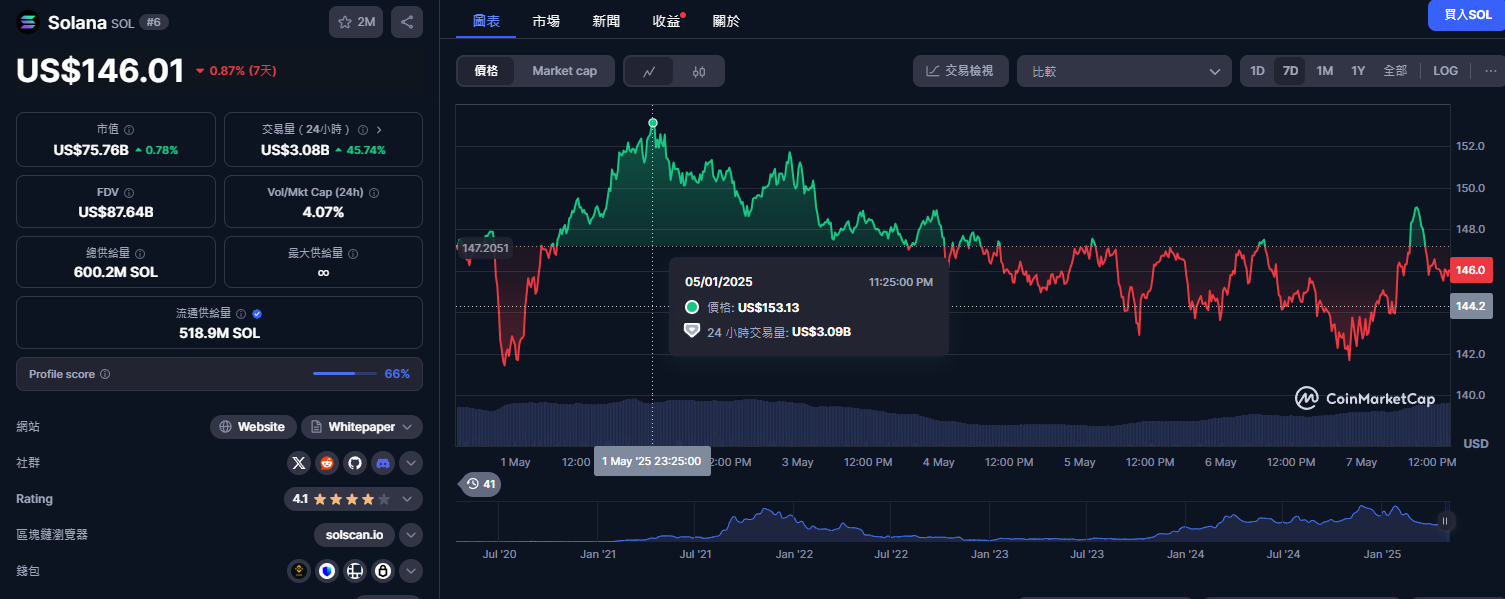Viewport: 1505px width, 599px height.
Task: Click the 147.2051 opening price label
Action: pyautogui.click(x=485, y=247)
